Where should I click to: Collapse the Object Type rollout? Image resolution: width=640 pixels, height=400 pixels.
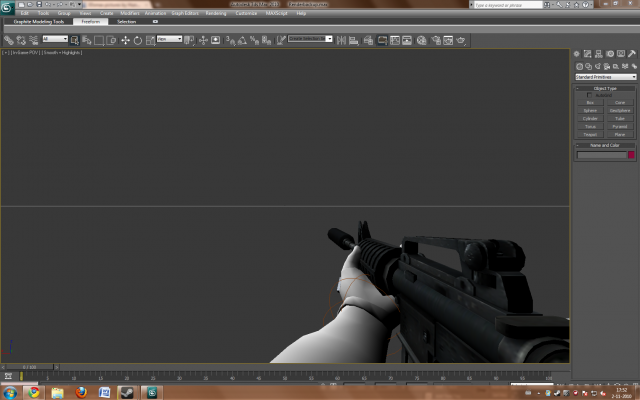pyautogui.click(x=605, y=88)
